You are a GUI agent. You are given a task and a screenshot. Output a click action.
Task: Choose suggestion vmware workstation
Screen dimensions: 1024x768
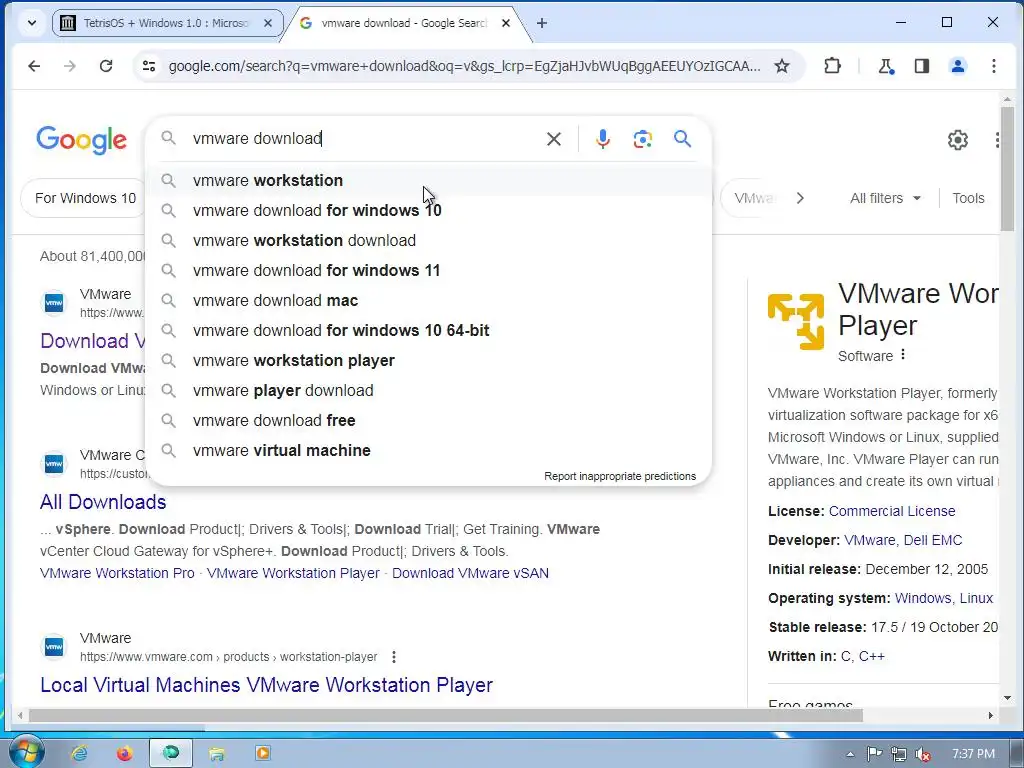coord(428,180)
